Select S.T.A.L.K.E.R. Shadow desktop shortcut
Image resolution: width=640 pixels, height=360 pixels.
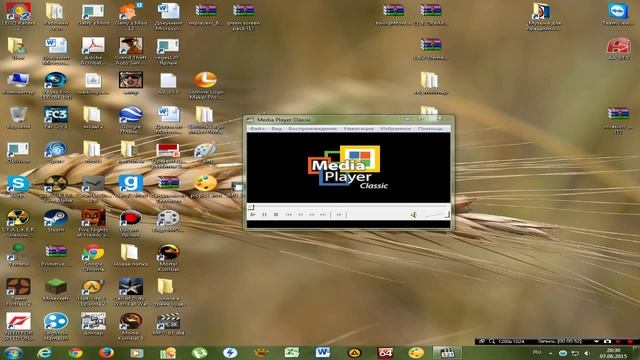(18, 223)
